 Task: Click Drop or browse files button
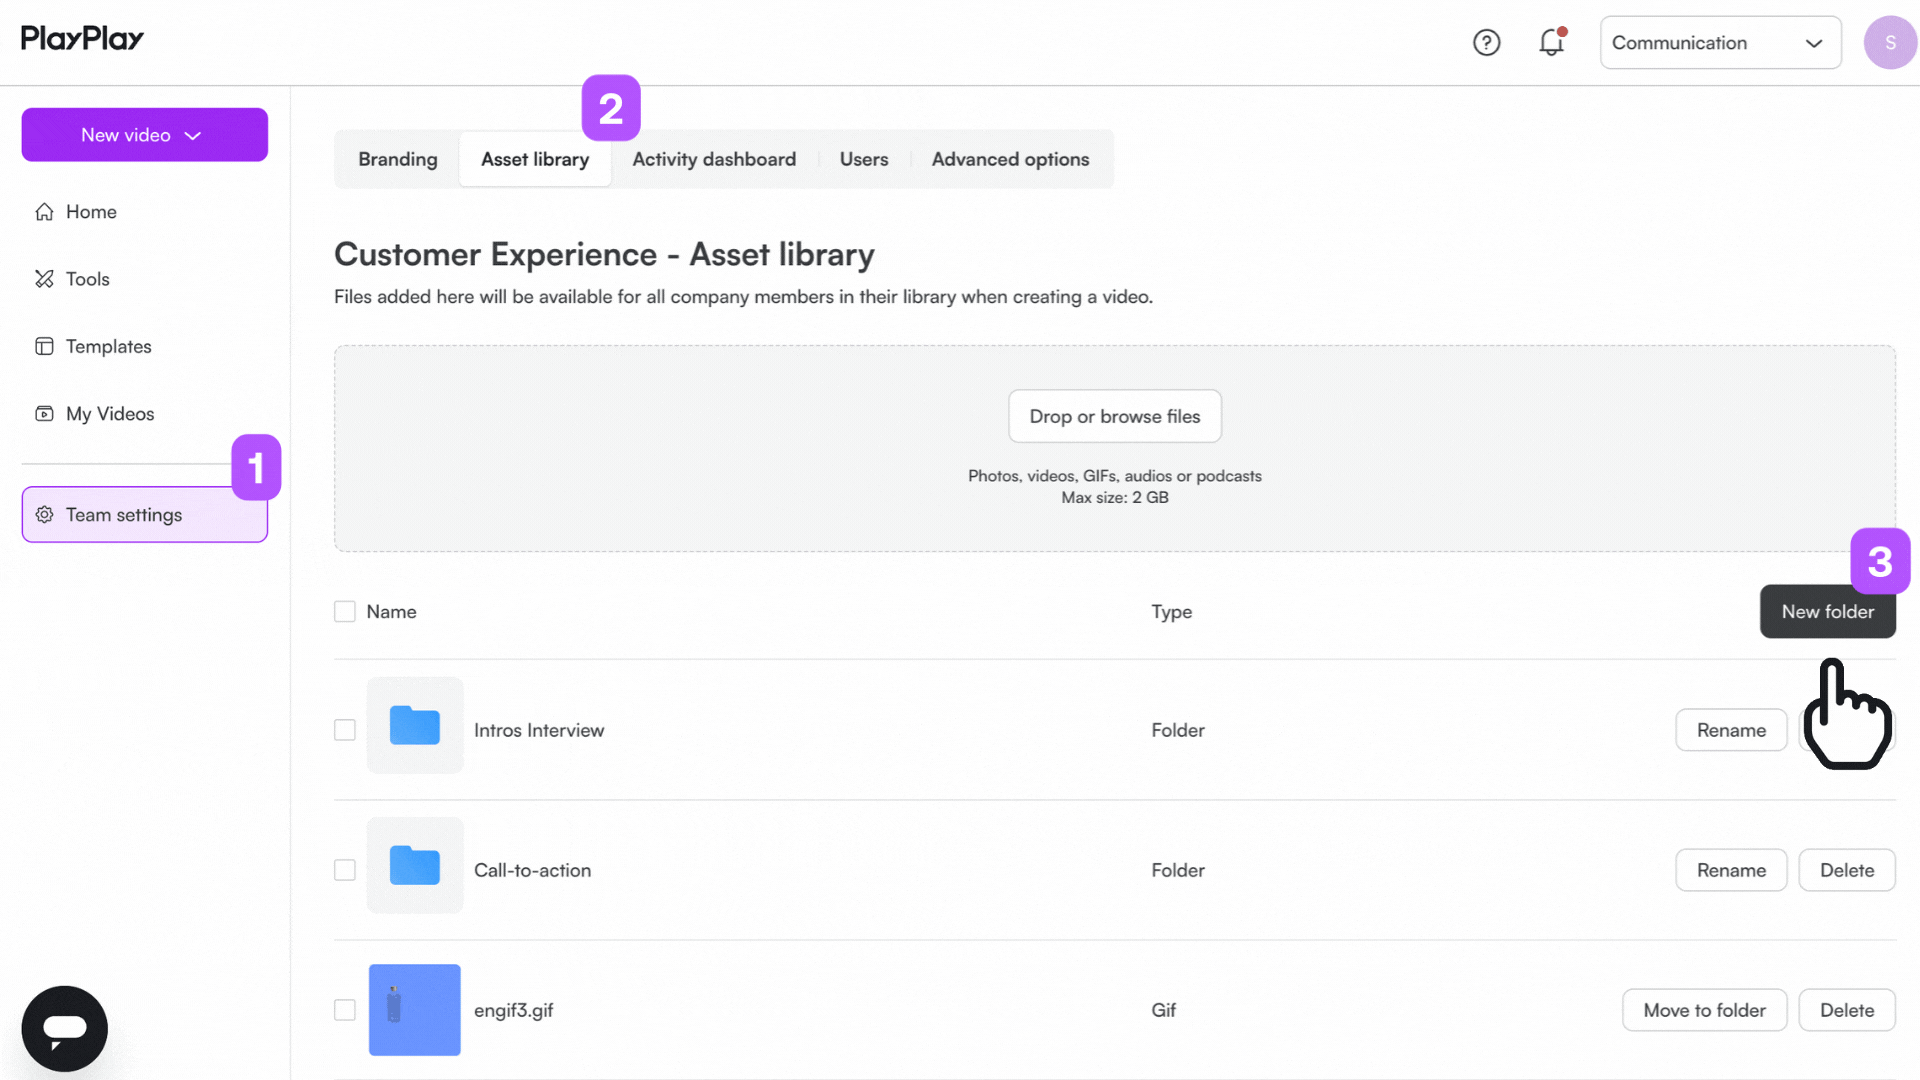1114,416
